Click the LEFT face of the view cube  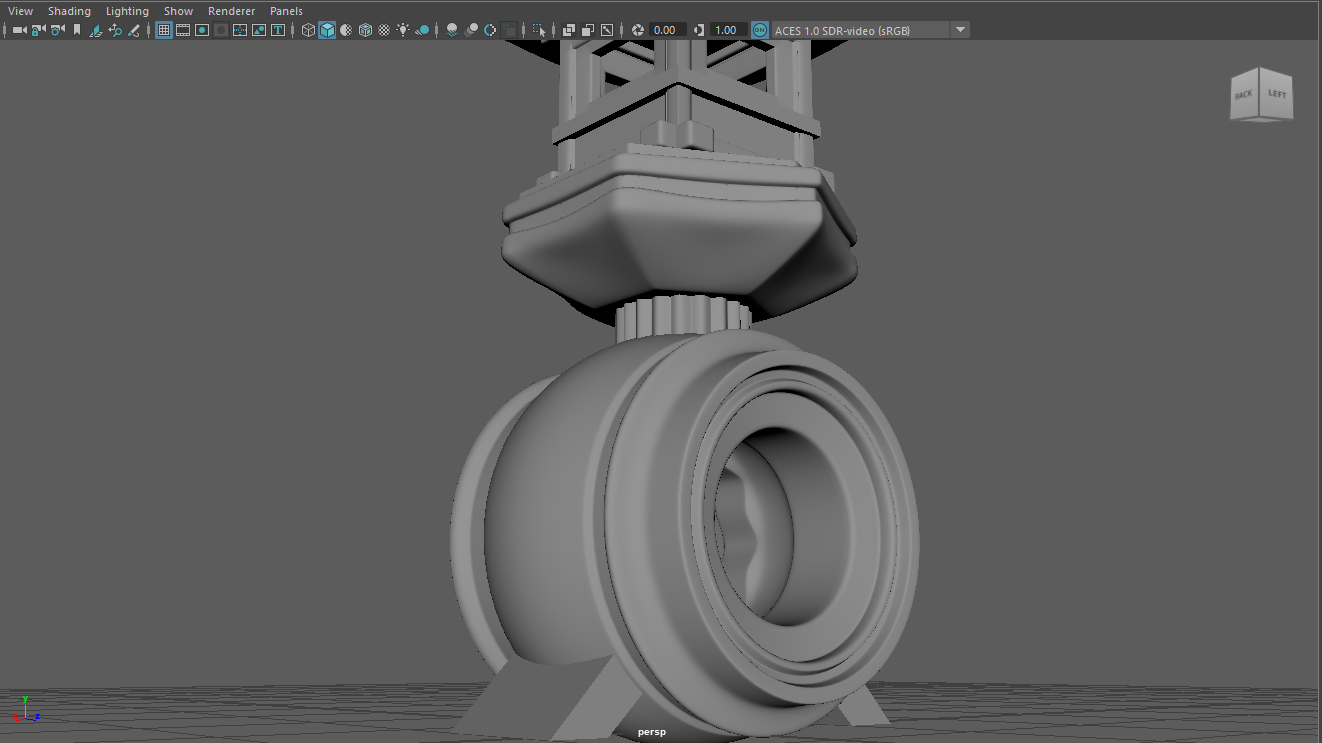point(1277,94)
